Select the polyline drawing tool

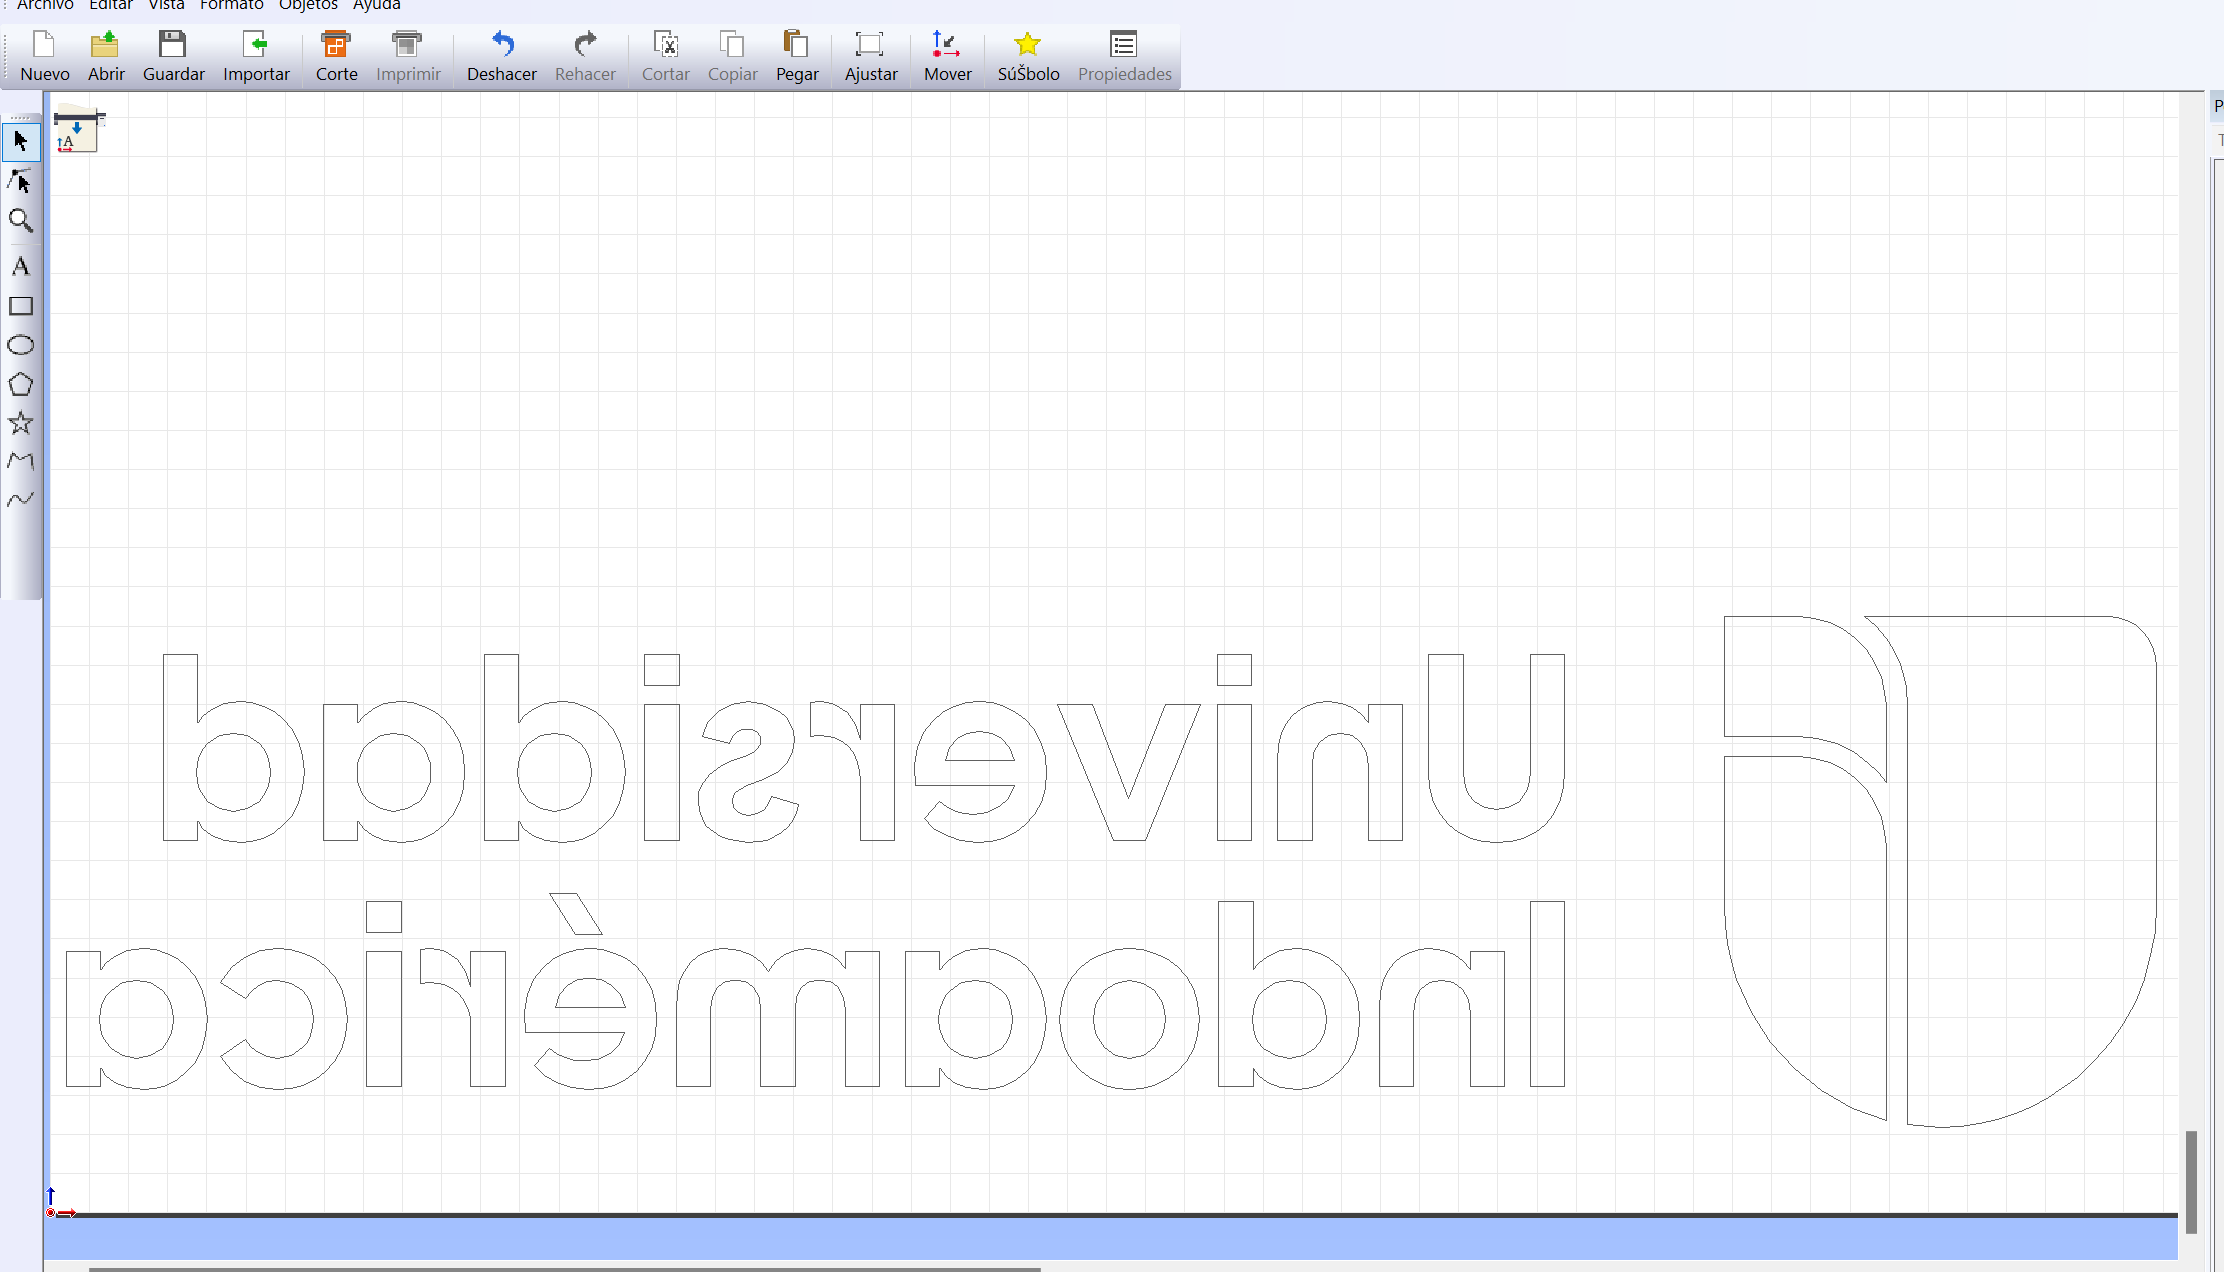pyautogui.click(x=21, y=461)
